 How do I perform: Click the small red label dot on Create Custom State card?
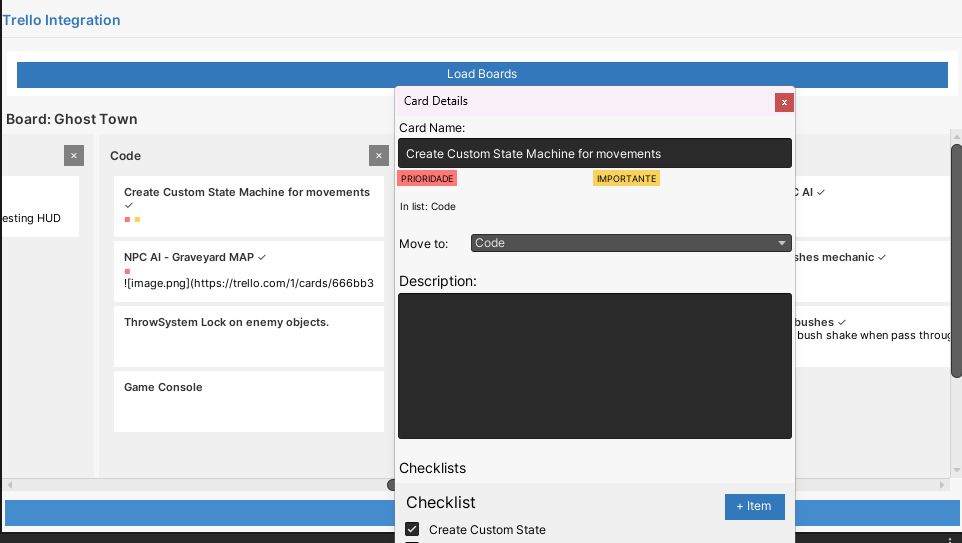[x=128, y=219]
